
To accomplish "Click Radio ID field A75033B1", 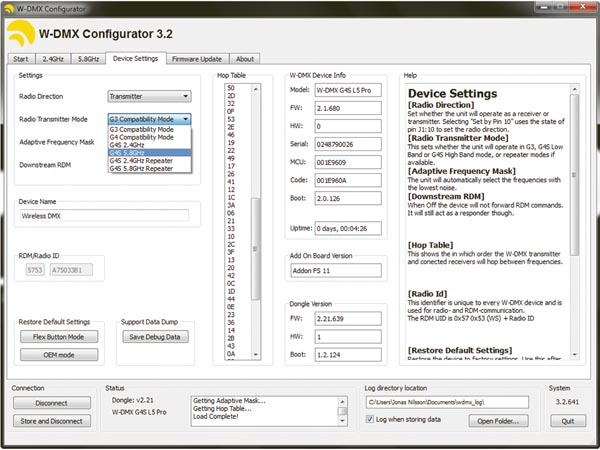I will pyautogui.click(x=71, y=270).
